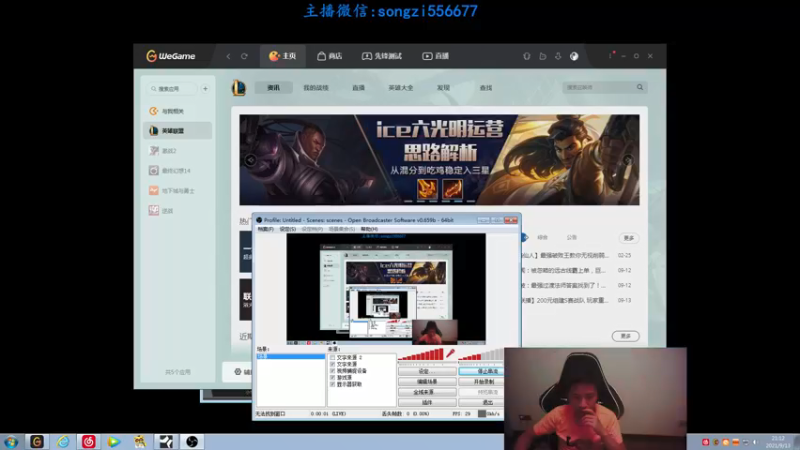800x450 pixels.
Task: Add an application with the plus button
Action: [205, 89]
